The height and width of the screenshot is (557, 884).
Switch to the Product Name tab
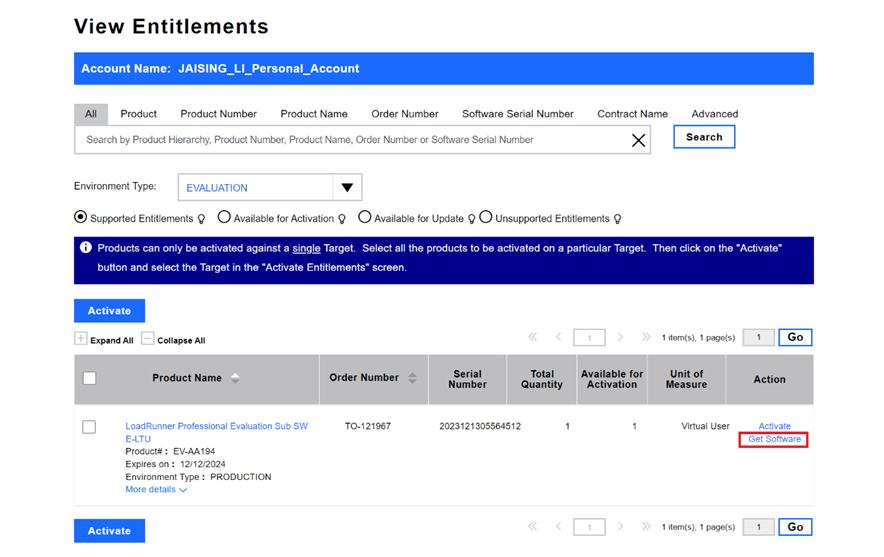(x=314, y=114)
